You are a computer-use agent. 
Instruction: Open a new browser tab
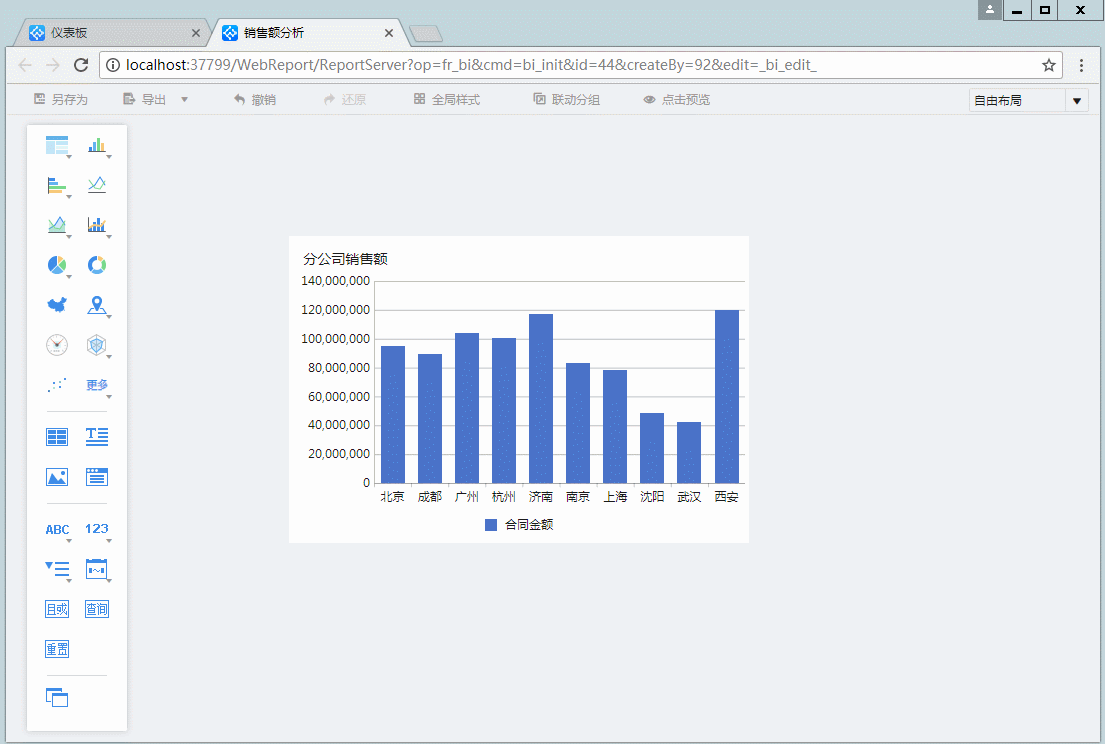[x=426, y=33]
